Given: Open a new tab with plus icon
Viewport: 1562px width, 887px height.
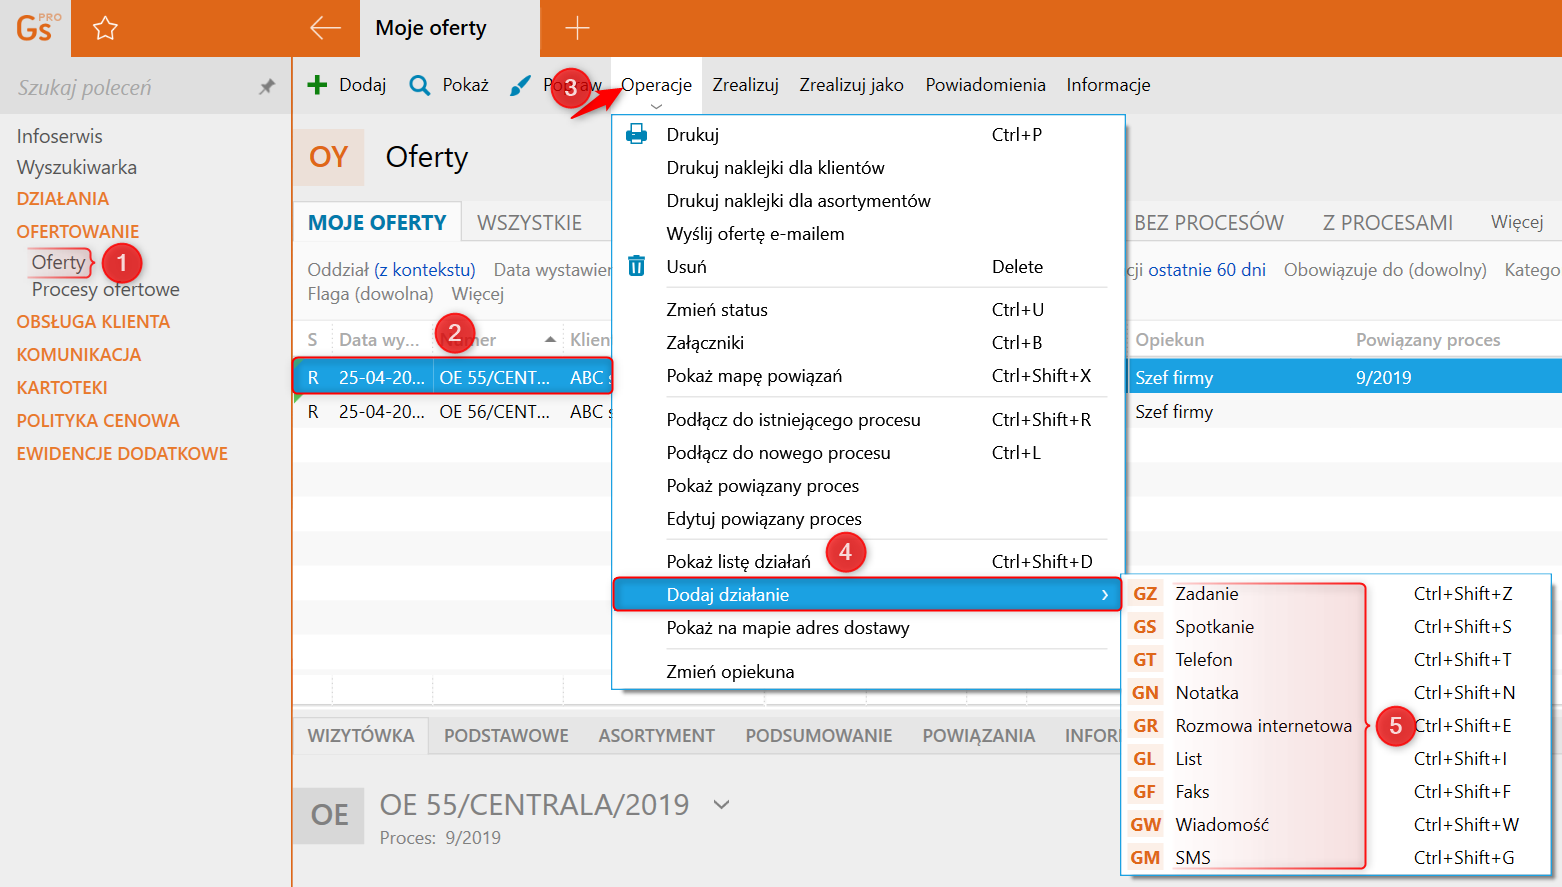Looking at the screenshot, I should pos(577,28).
